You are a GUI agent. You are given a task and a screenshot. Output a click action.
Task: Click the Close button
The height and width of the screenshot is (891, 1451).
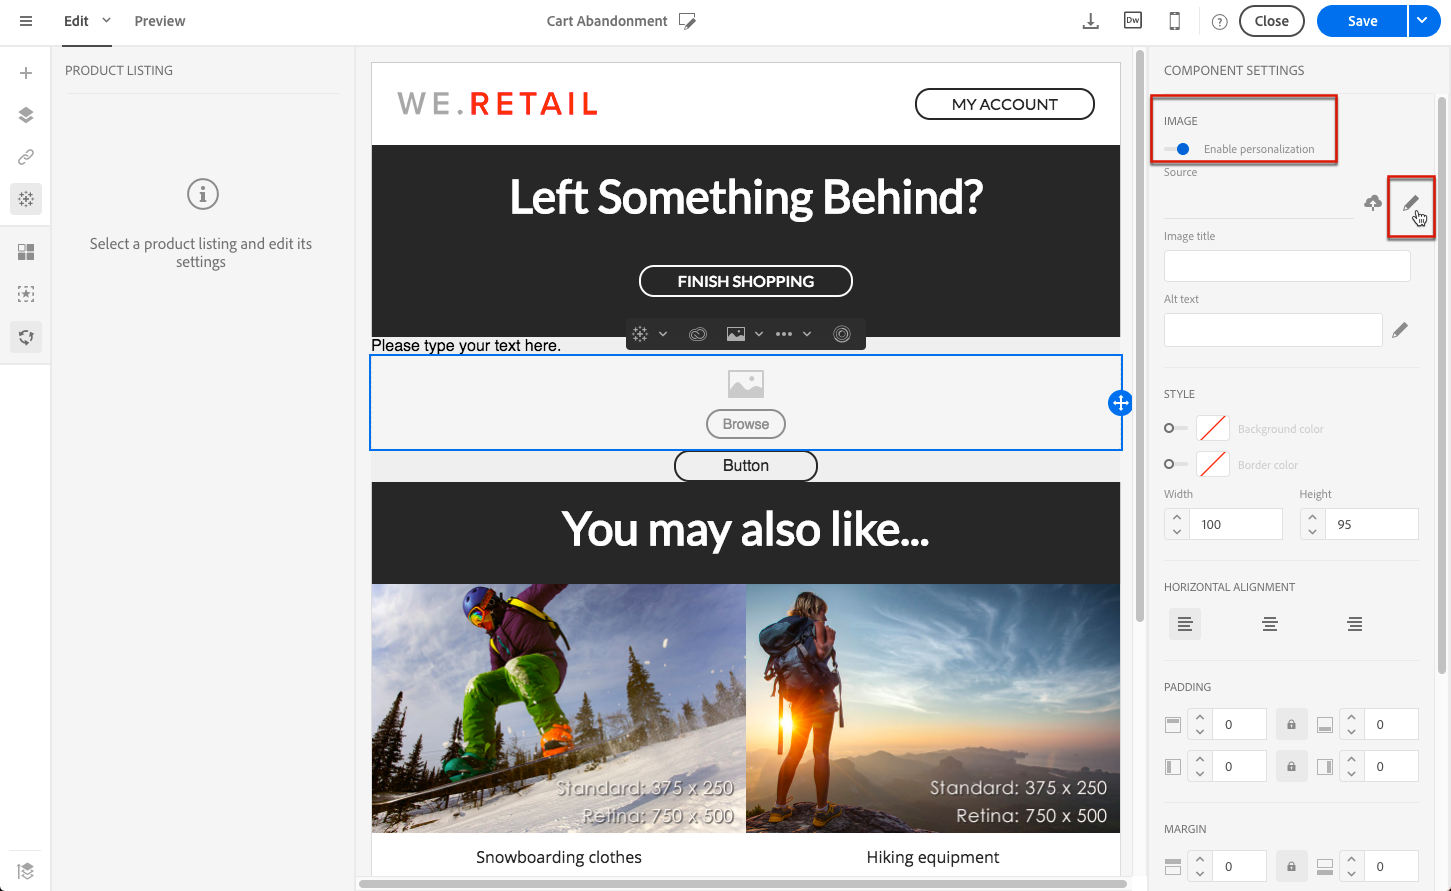pyautogui.click(x=1272, y=21)
